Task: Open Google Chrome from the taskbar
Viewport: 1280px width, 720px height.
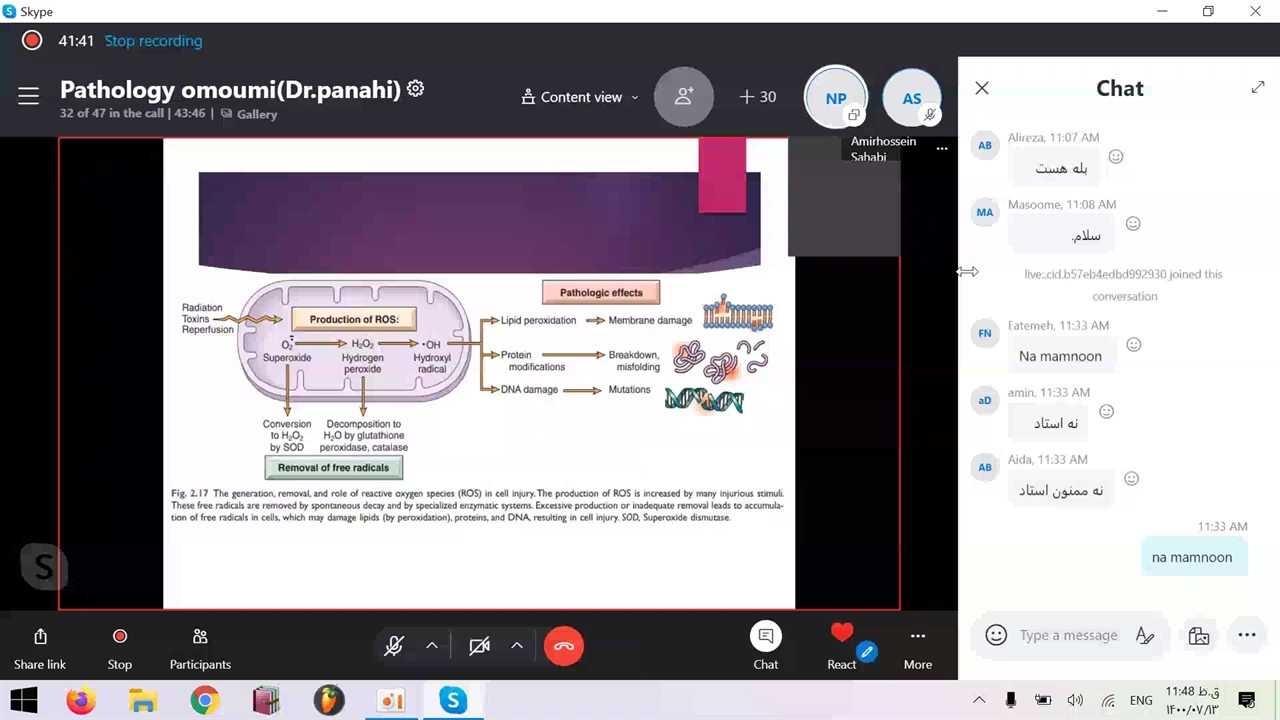Action: coord(205,700)
